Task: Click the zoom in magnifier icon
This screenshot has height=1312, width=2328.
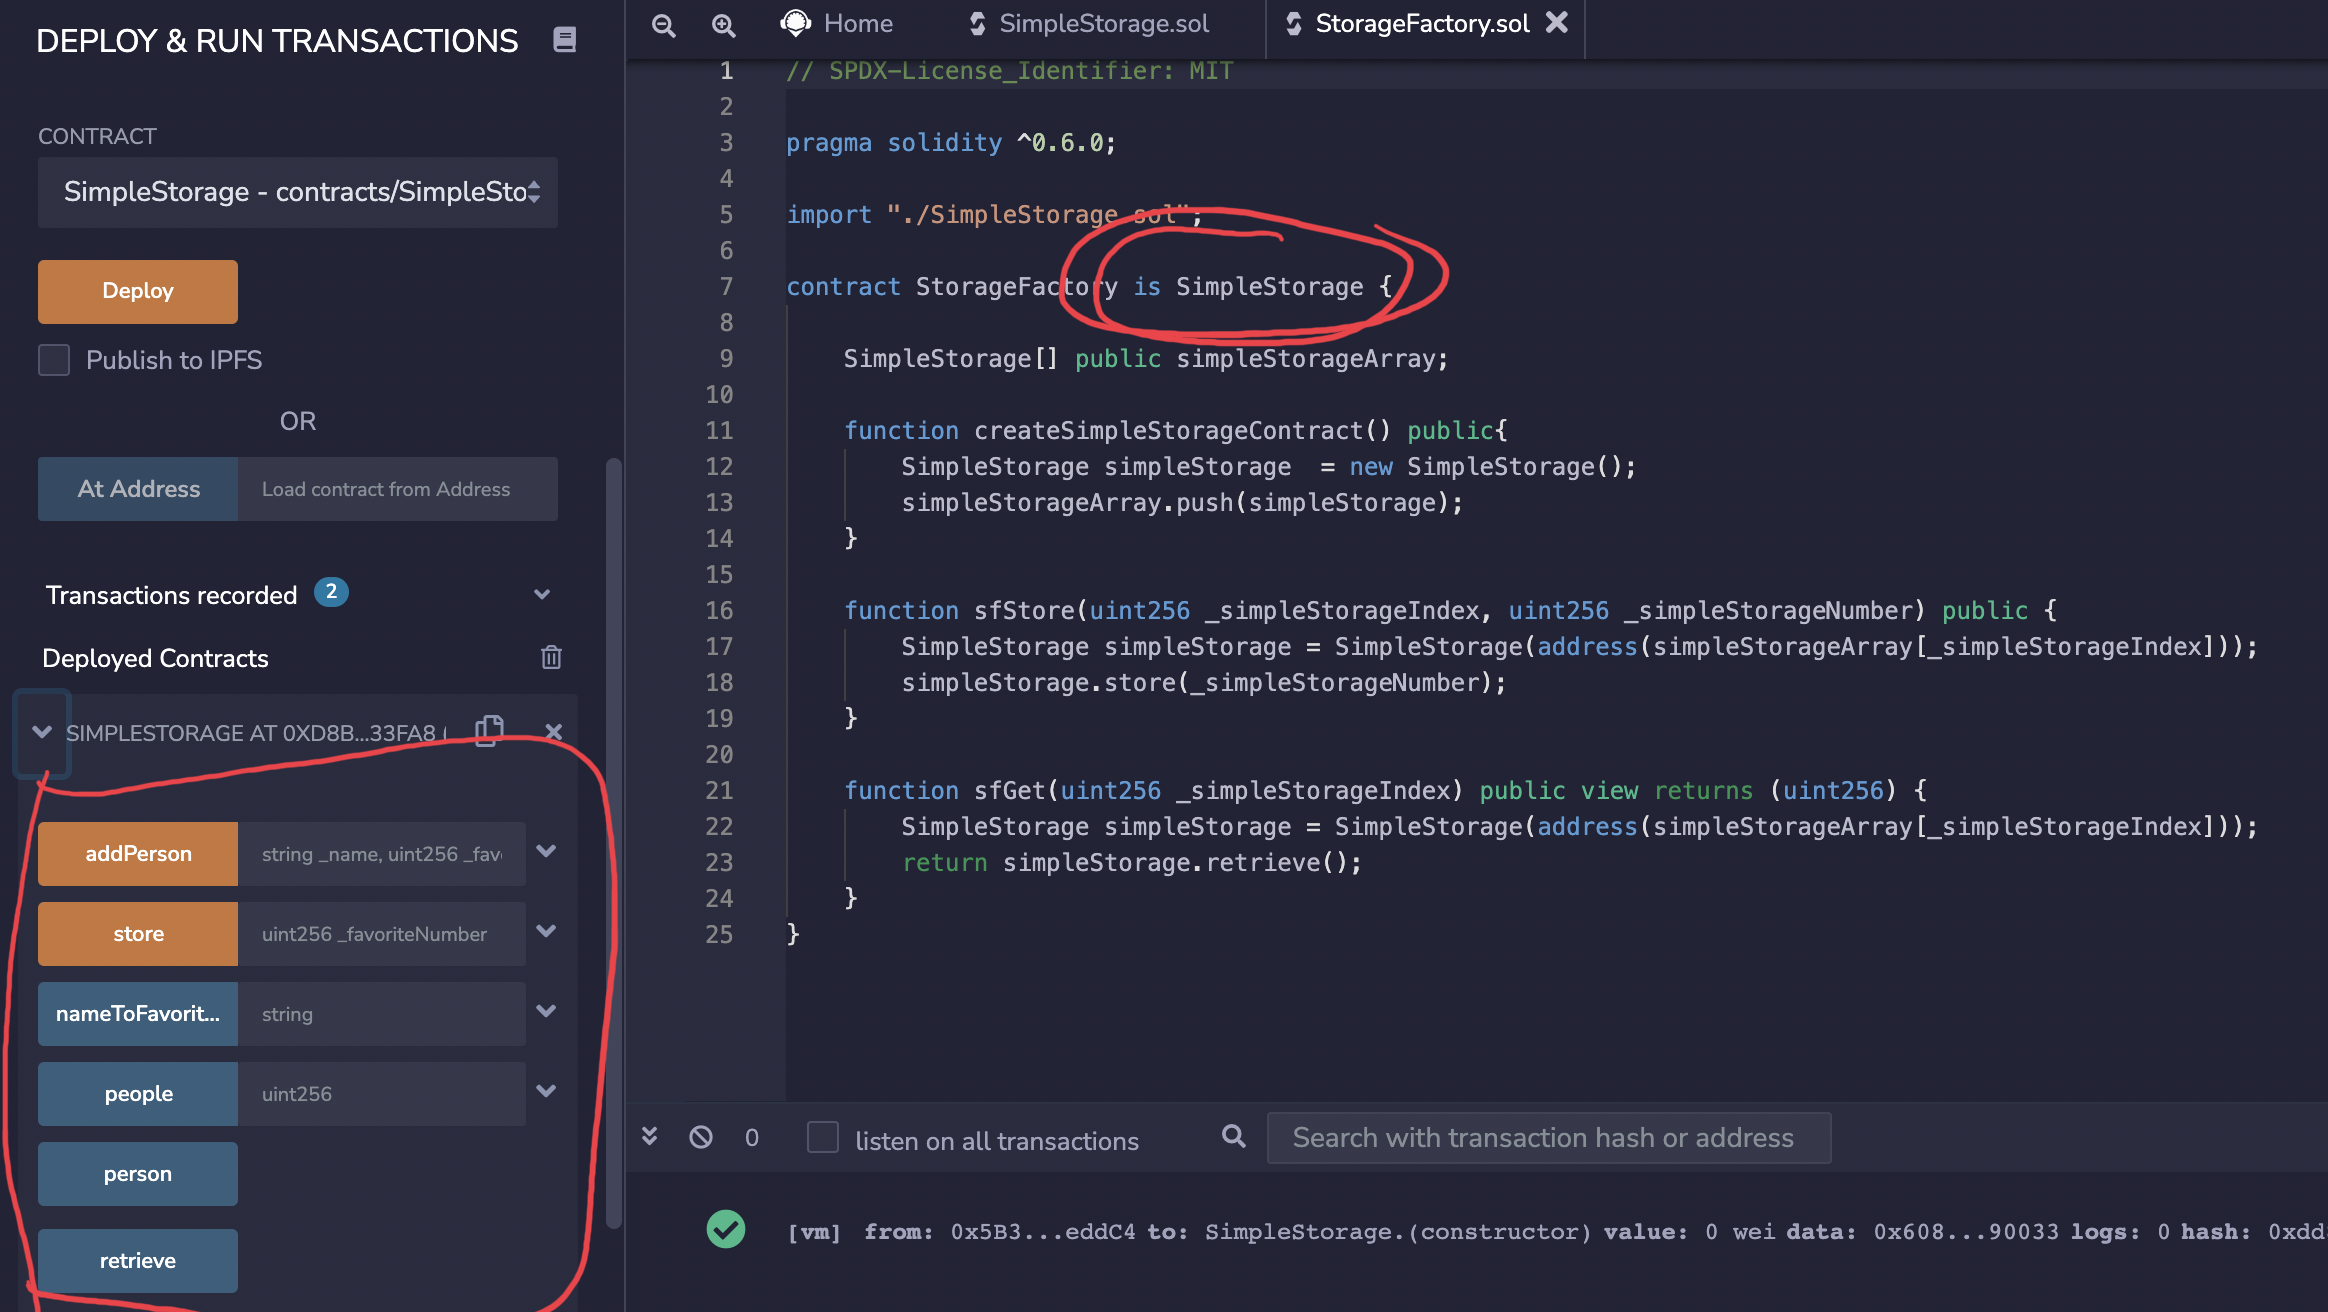Action: point(723,25)
